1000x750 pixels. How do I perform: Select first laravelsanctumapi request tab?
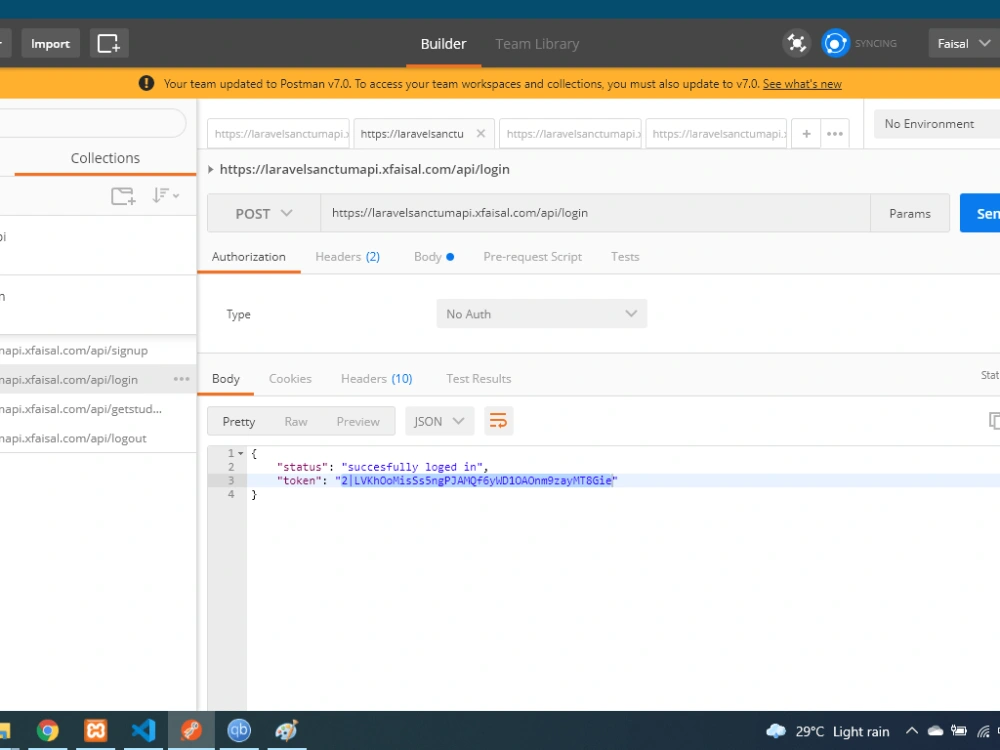pos(278,133)
